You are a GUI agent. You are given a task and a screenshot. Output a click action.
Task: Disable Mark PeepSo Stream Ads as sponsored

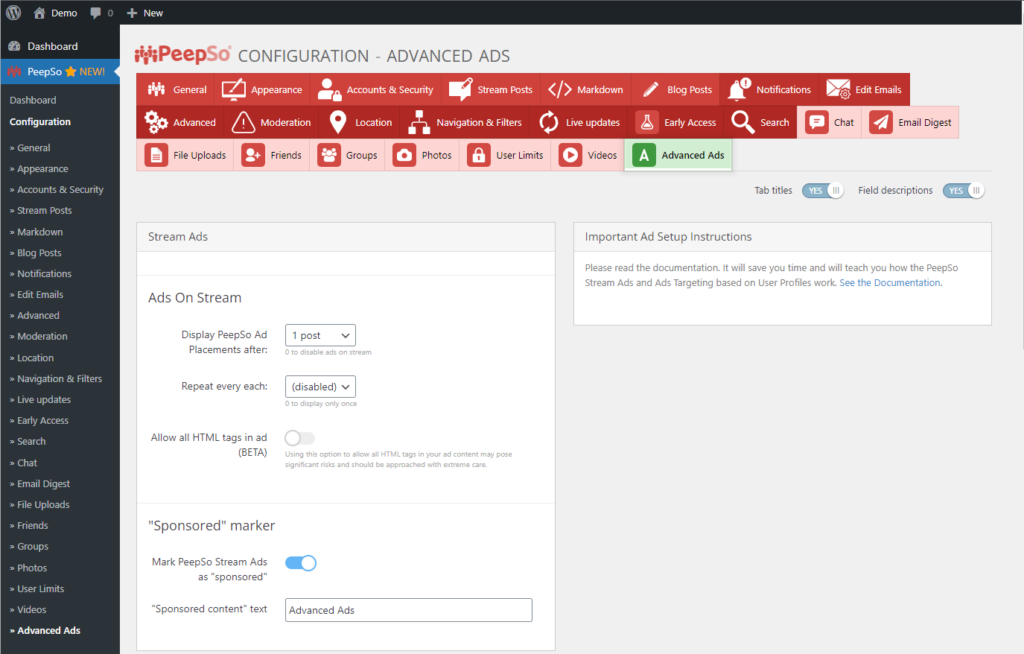(299, 563)
